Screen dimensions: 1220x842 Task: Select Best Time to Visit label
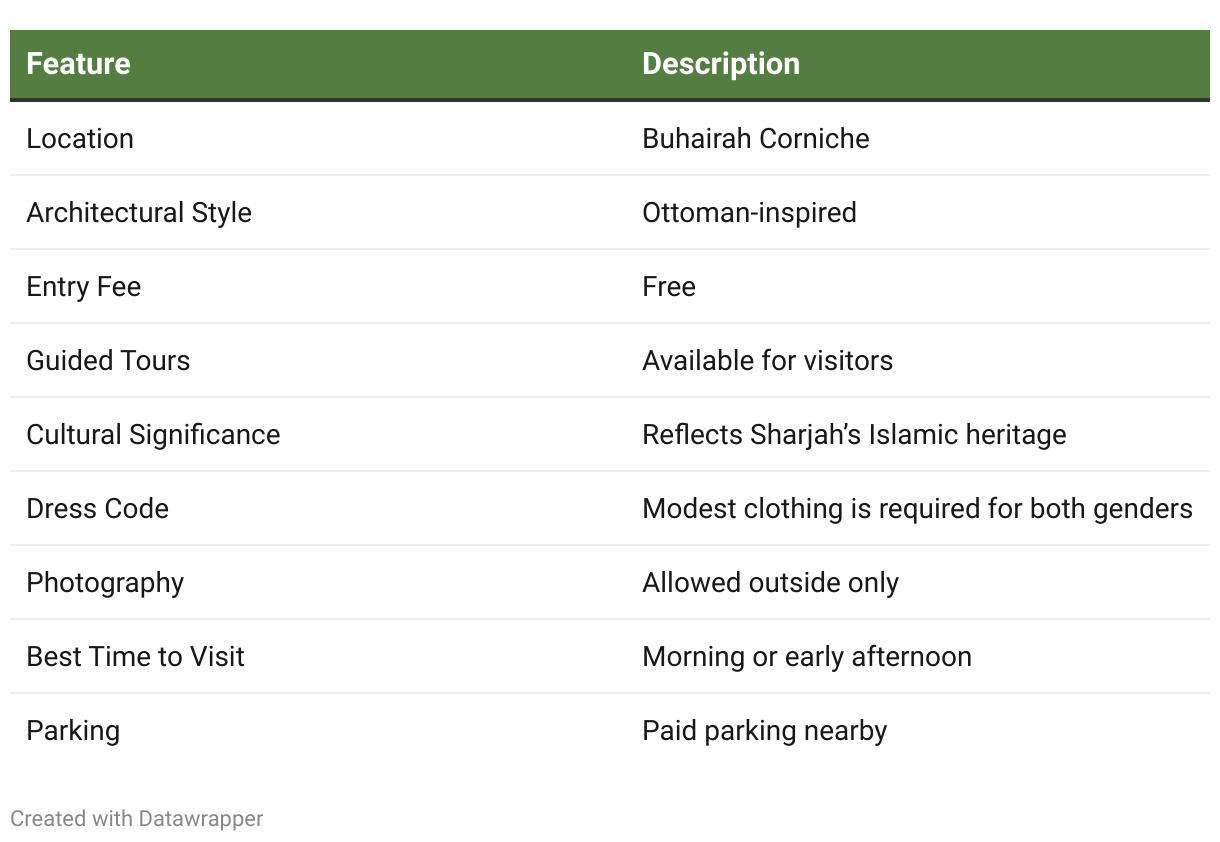point(135,657)
